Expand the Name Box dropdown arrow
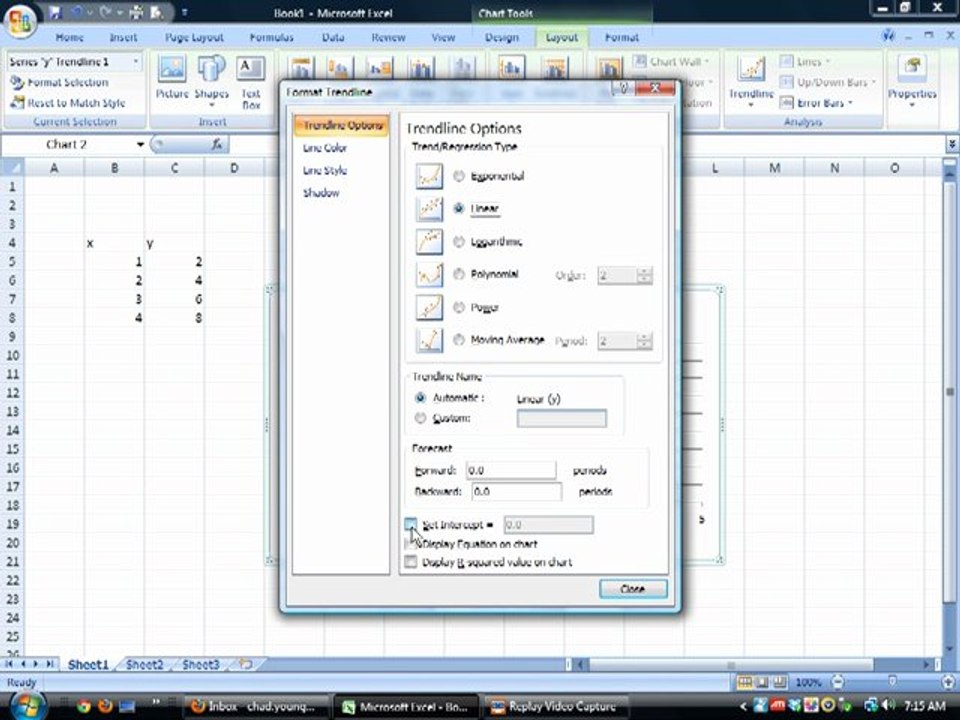This screenshot has height=720, width=960. (x=140, y=144)
